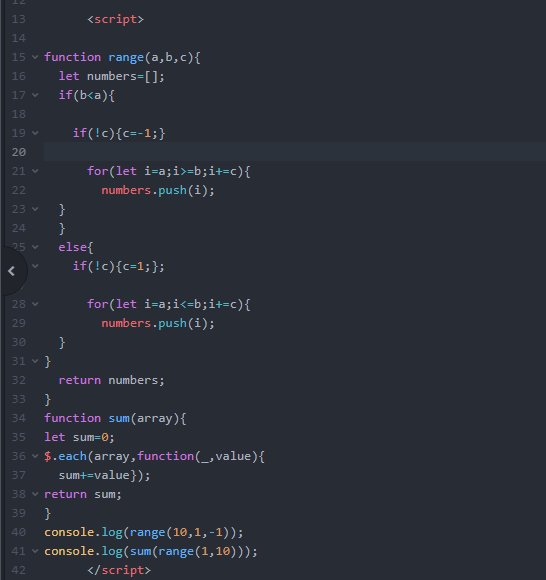The height and width of the screenshot is (580, 546).
Task: Select line number 32 in the gutter
Action: click(18, 380)
